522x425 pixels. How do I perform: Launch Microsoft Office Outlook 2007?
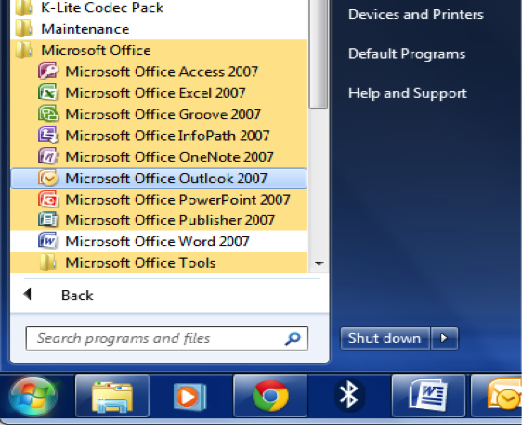[159, 178]
